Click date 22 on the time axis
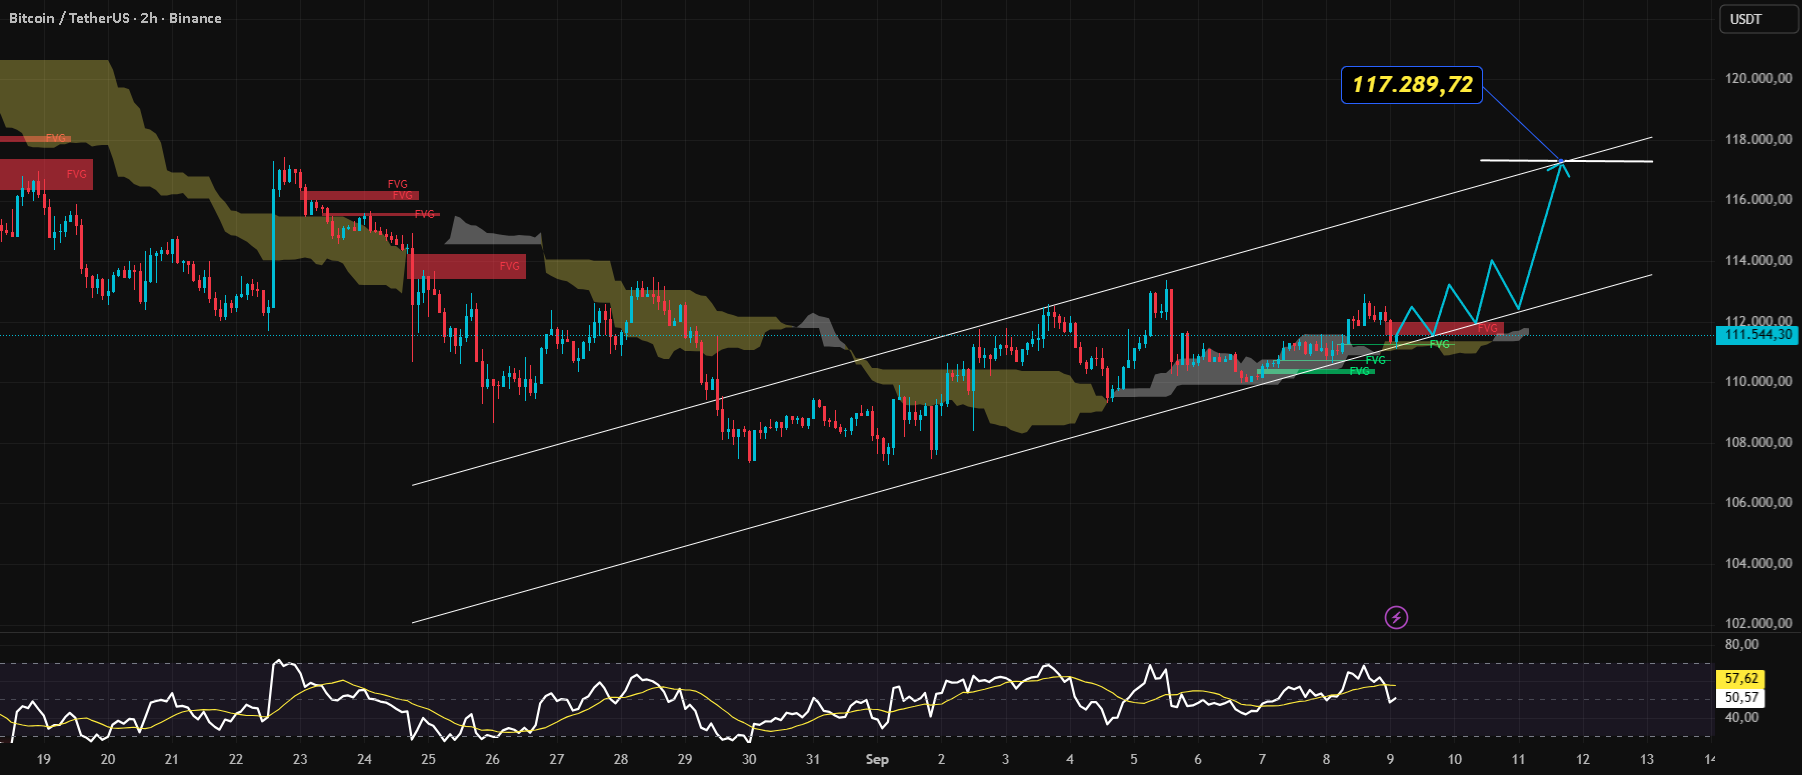 tap(236, 759)
